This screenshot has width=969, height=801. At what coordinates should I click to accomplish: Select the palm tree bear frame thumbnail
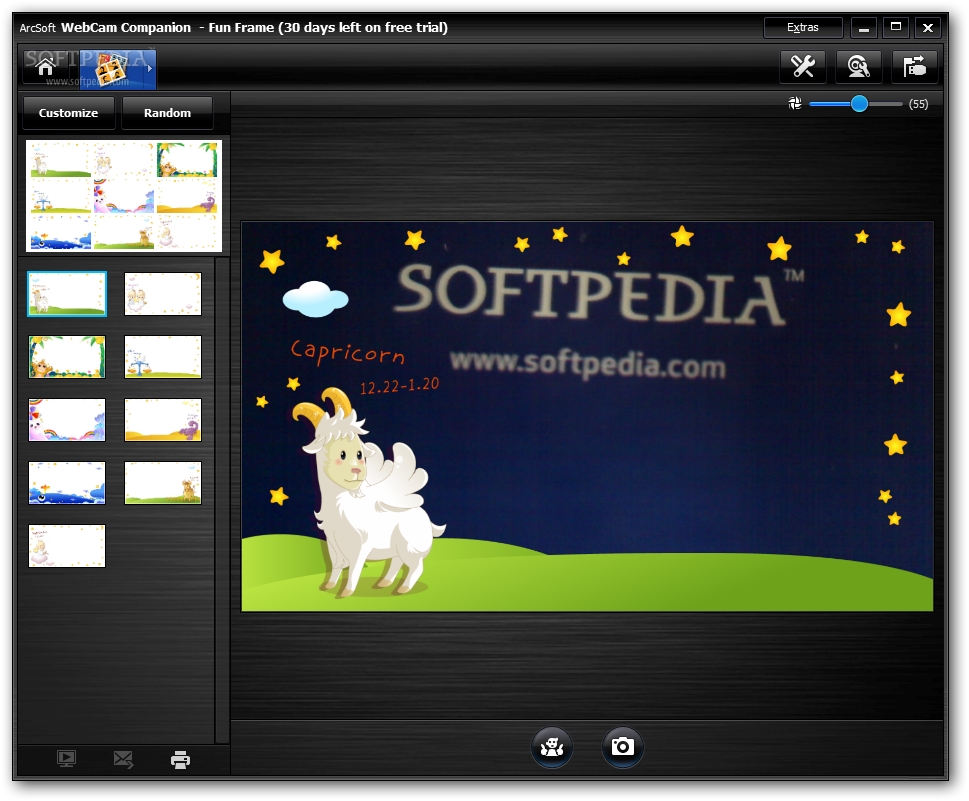[67, 357]
